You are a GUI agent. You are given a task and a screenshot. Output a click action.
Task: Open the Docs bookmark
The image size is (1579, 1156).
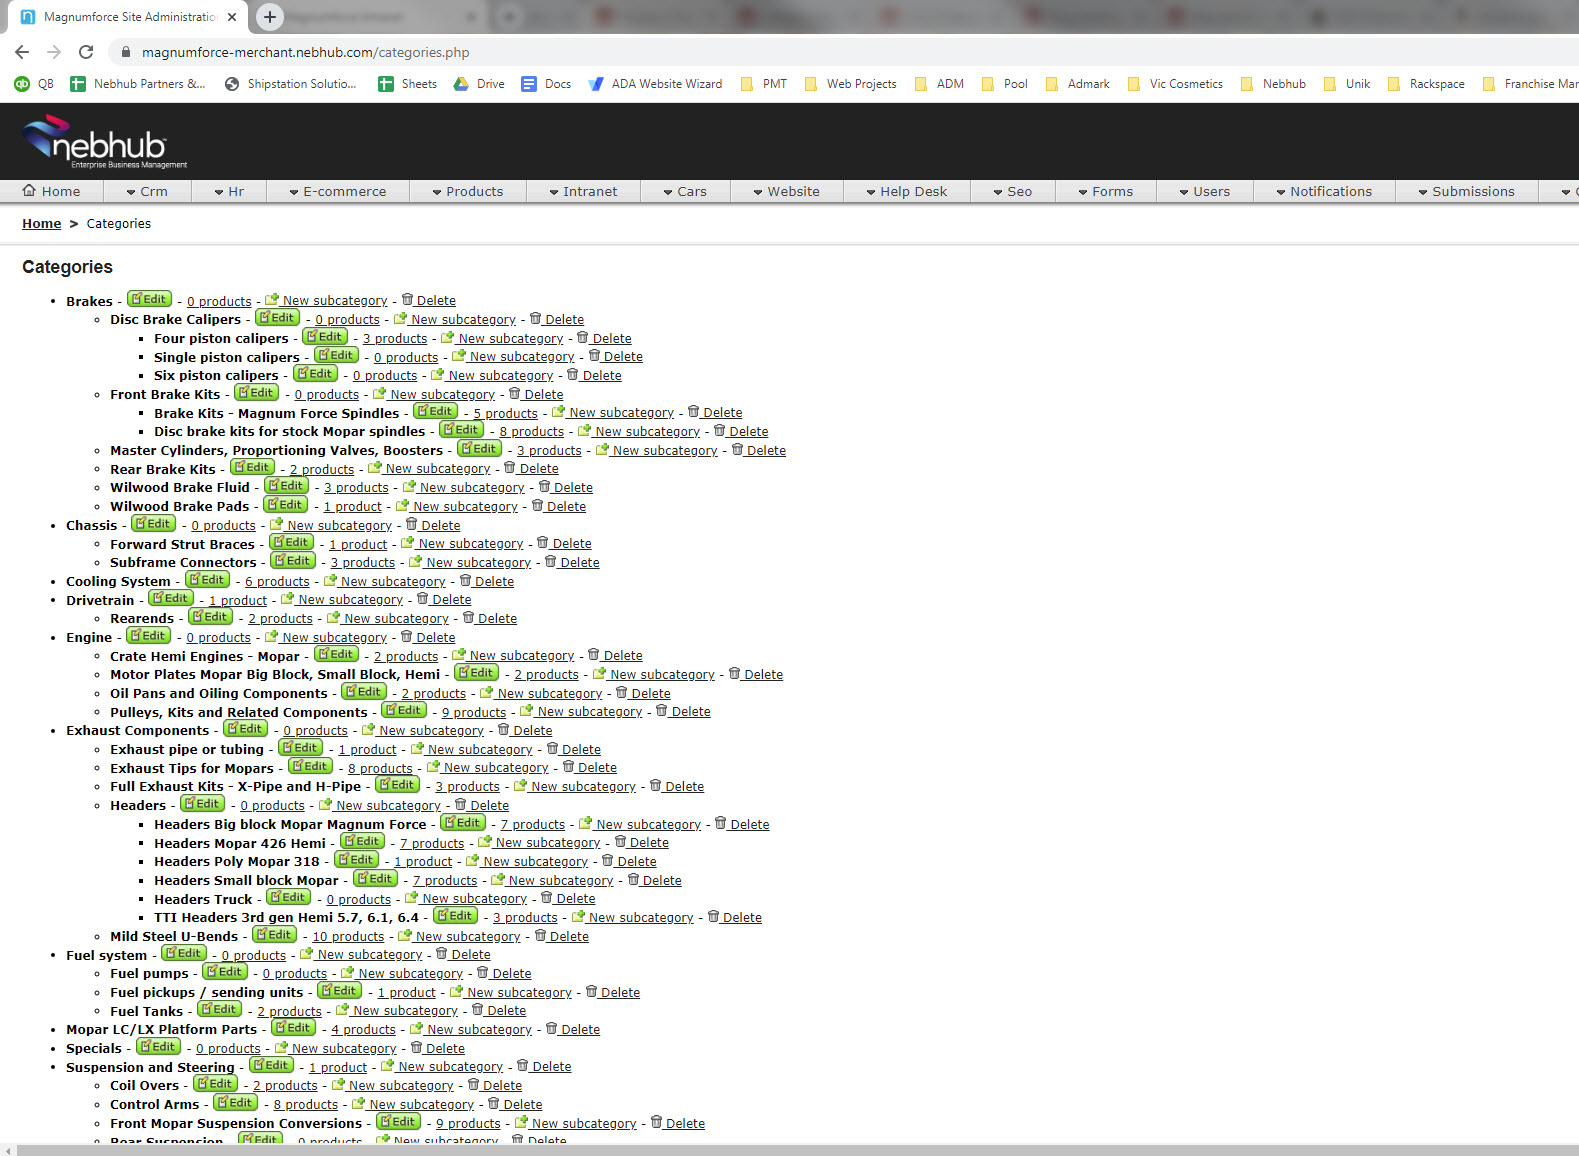pyautogui.click(x=546, y=84)
